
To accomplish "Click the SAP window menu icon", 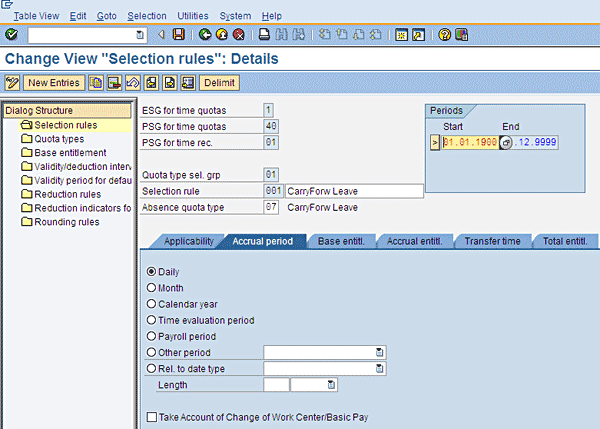I will (x=7, y=4).
